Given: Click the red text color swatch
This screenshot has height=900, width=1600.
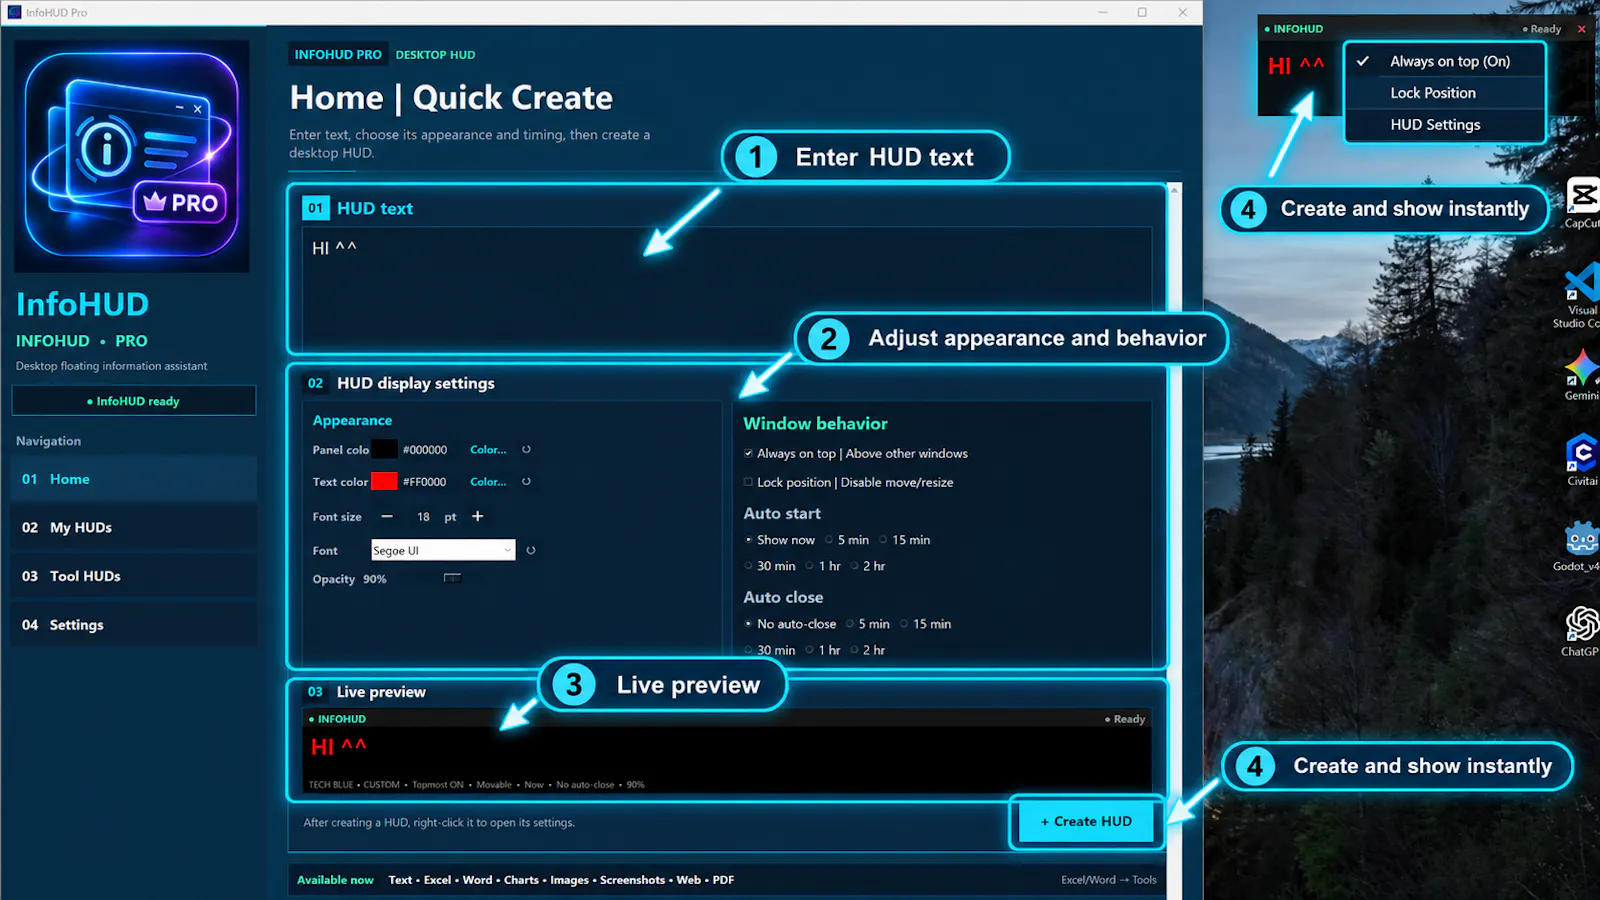Looking at the screenshot, I should point(385,482).
